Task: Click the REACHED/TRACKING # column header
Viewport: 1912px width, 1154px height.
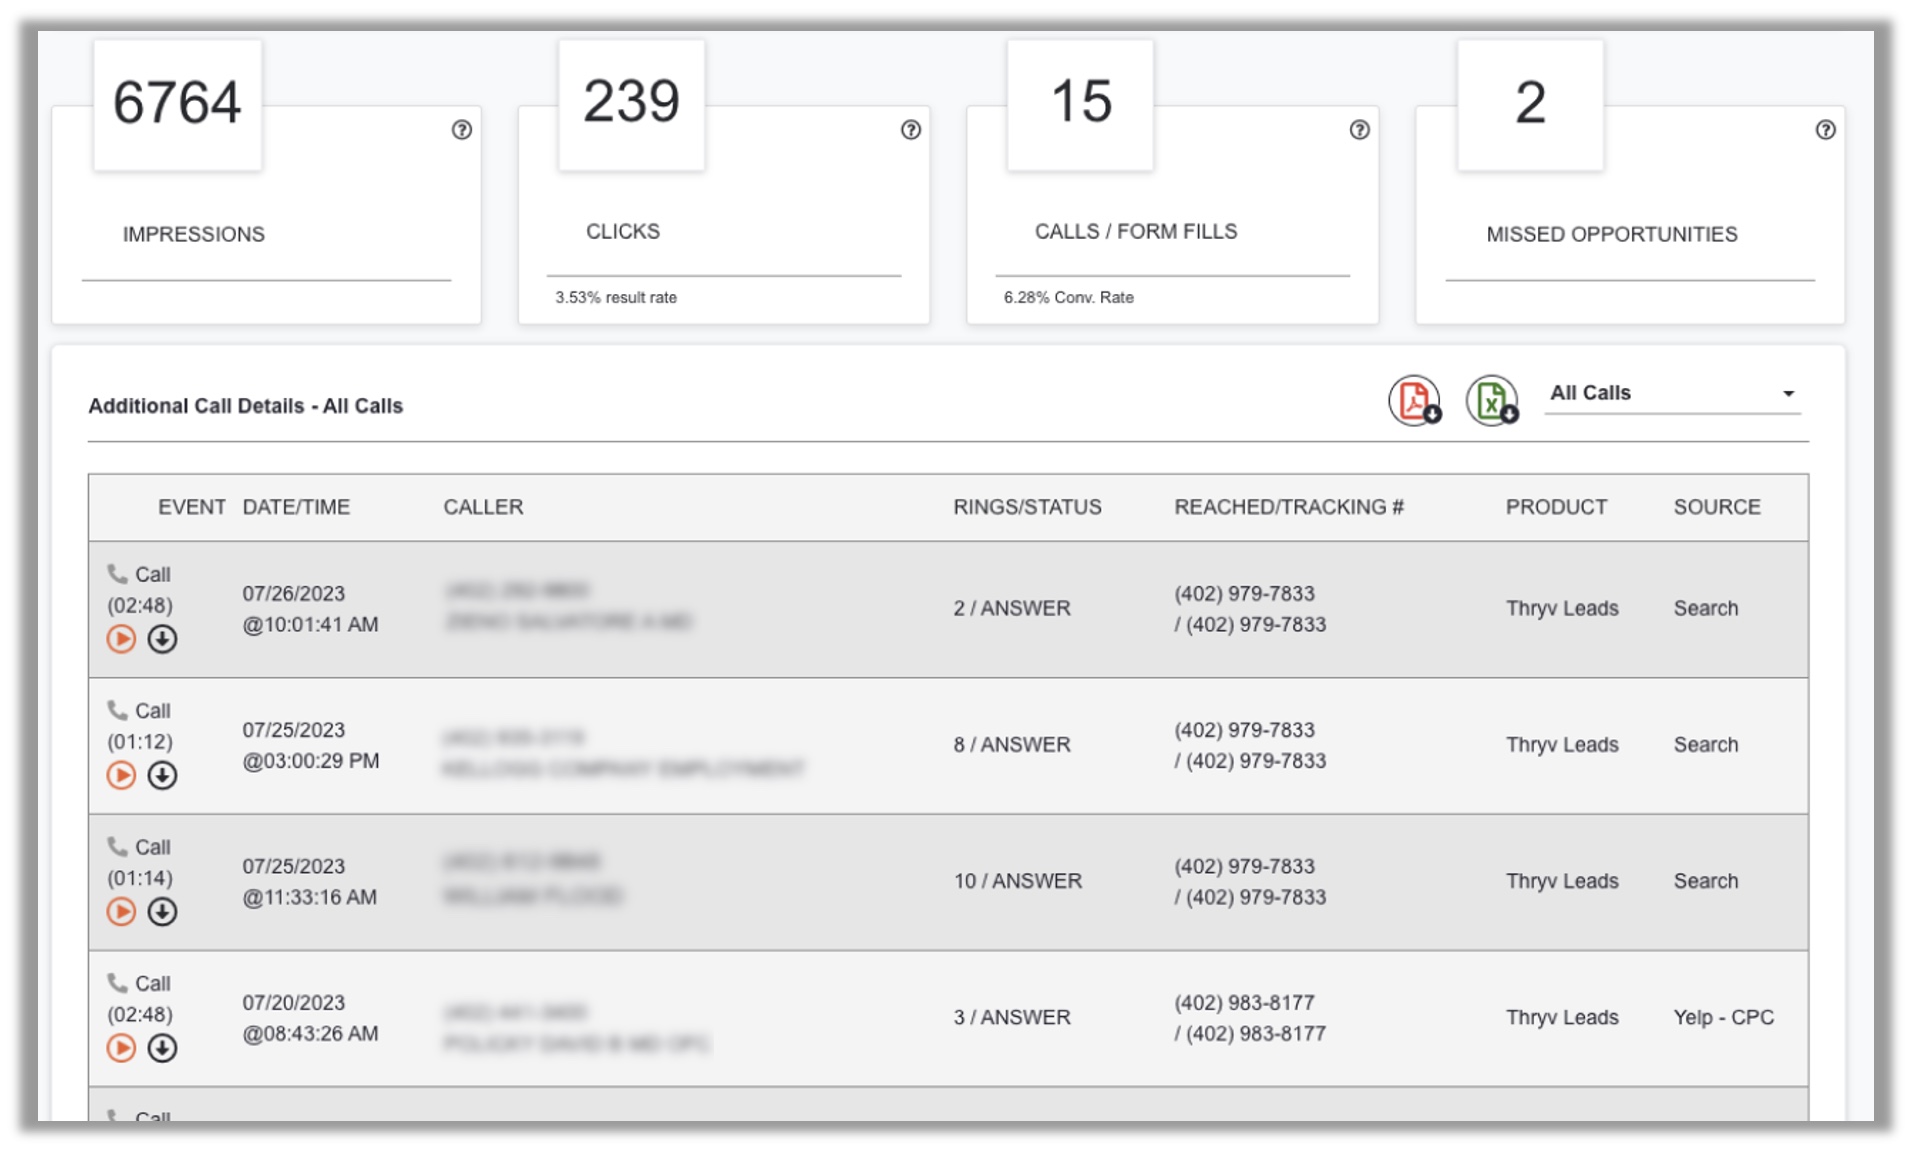Action: [x=1289, y=507]
